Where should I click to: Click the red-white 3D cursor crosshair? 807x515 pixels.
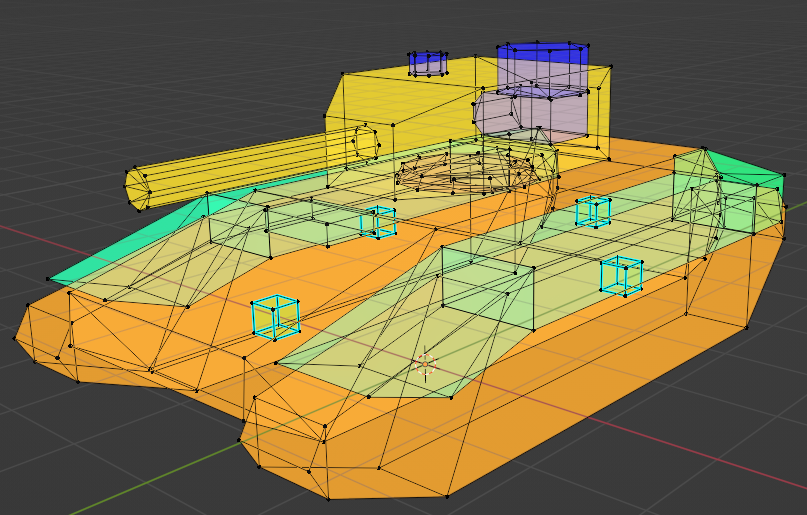(425, 364)
